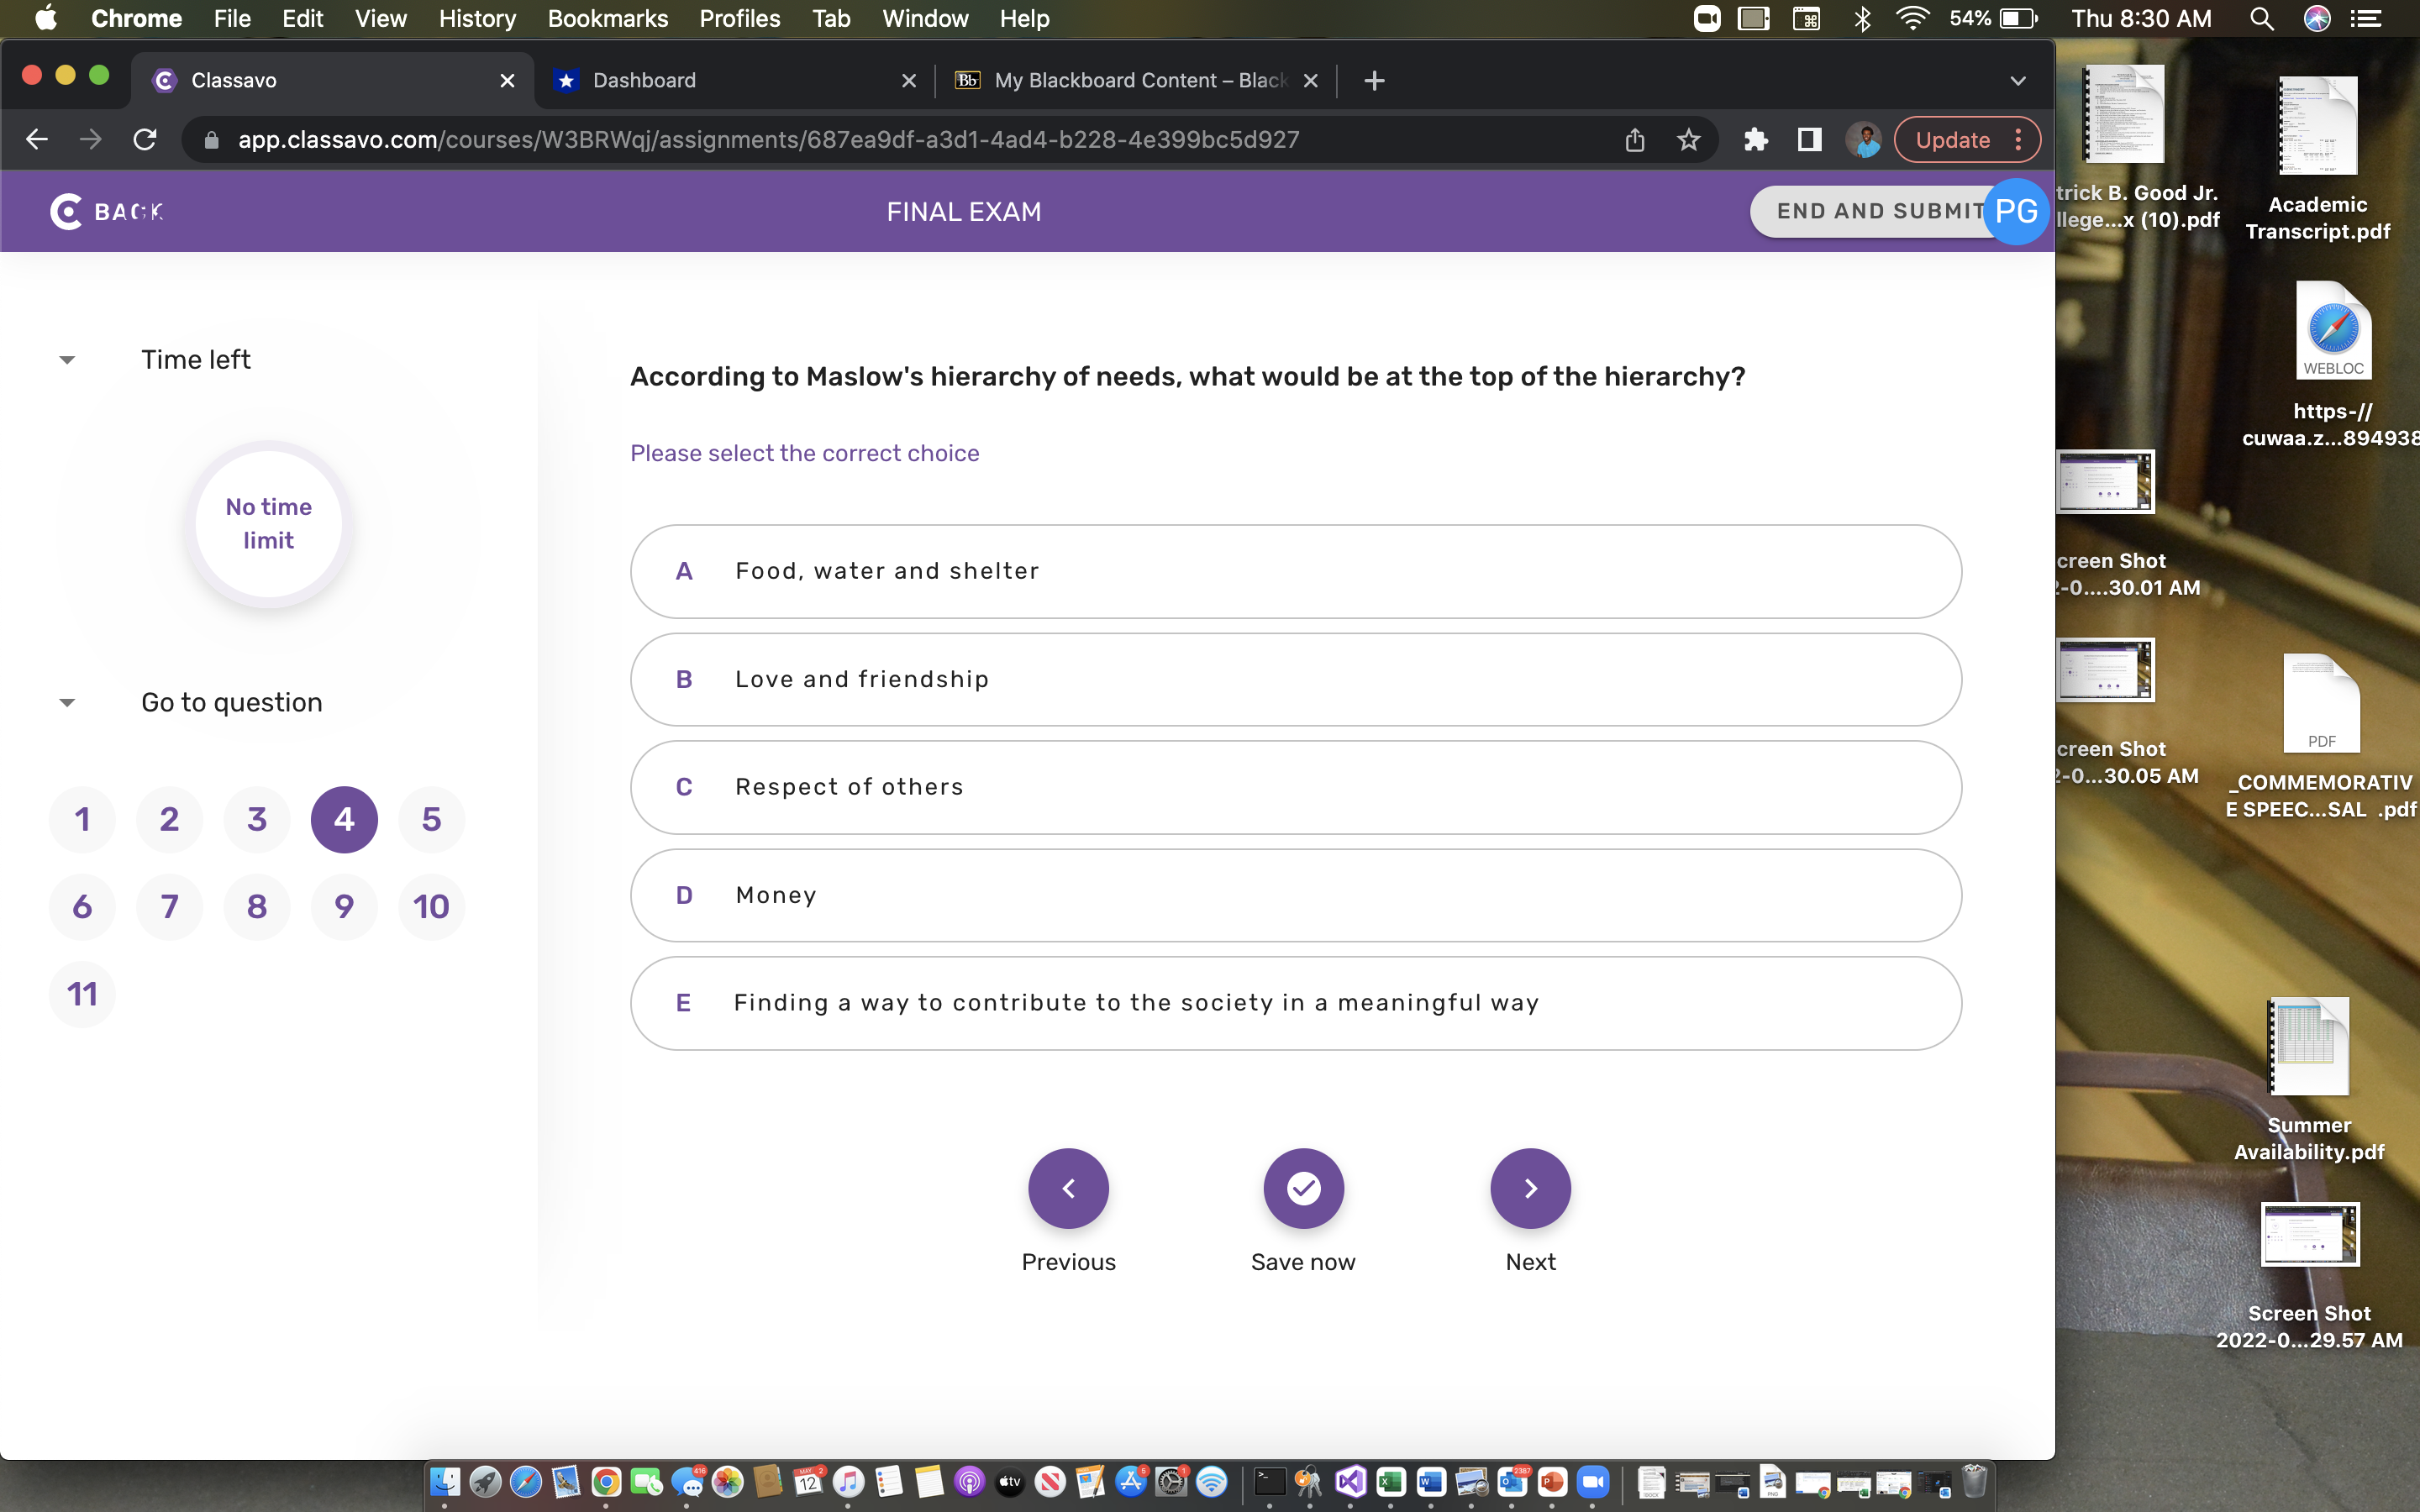Choose answer E about contributing to society

(x=1294, y=1002)
